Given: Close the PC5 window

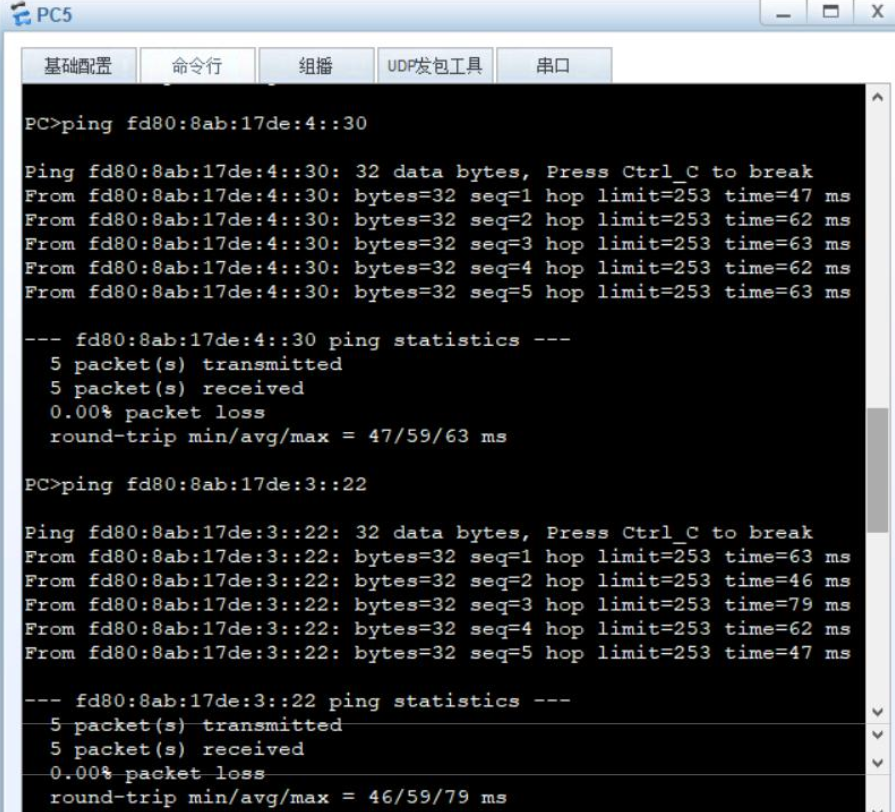Looking at the screenshot, I should (876, 13).
